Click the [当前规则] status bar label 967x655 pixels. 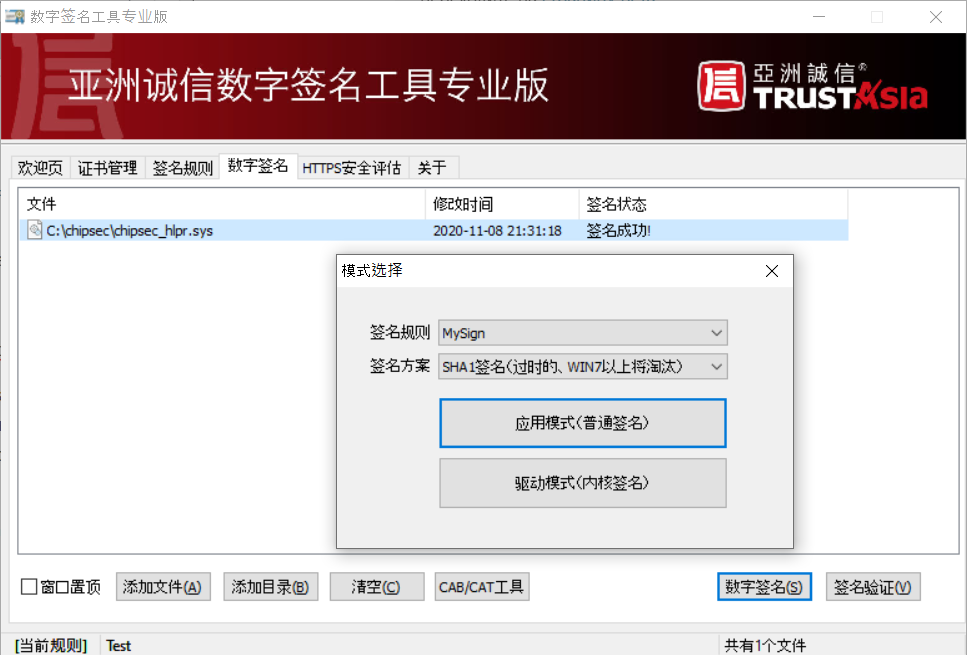tap(51, 645)
